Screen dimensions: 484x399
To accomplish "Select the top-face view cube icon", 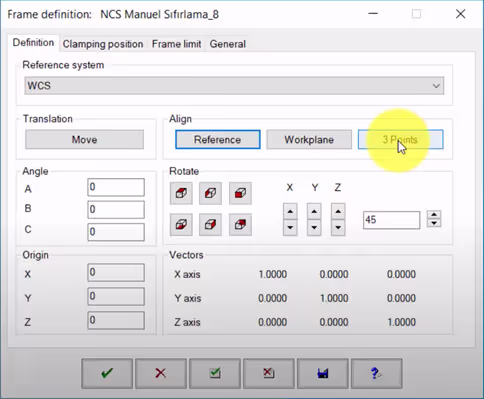I will coord(181,193).
